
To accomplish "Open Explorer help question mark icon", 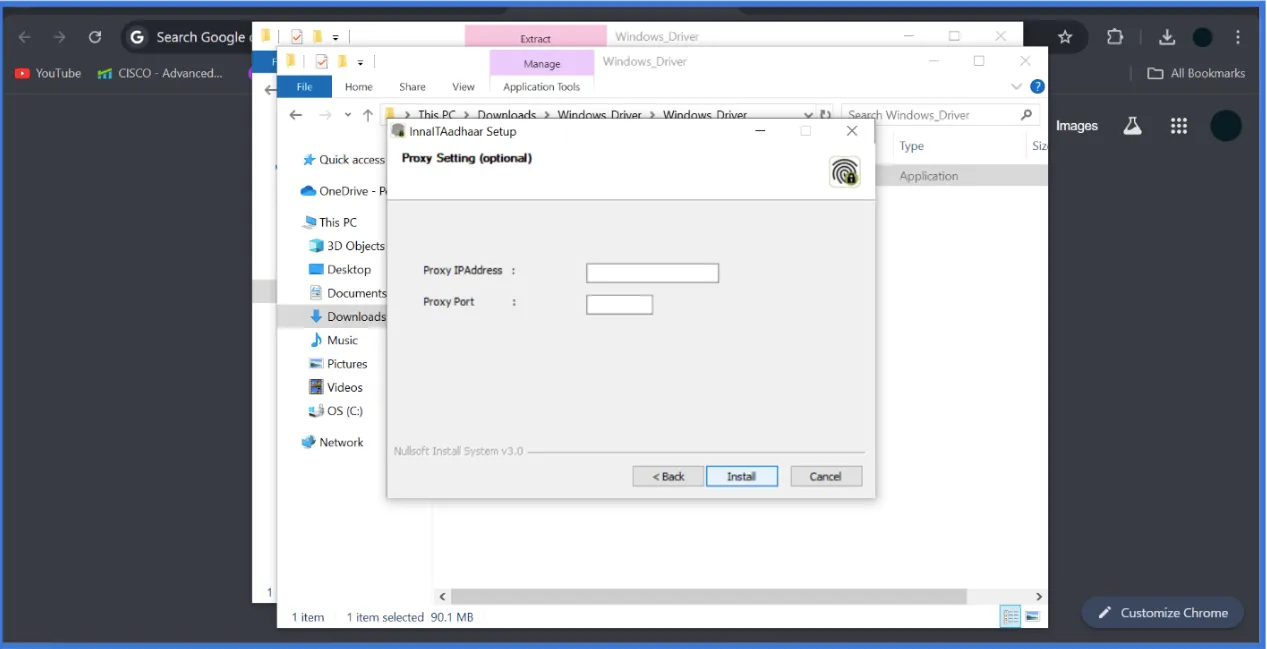I will [1038, 87].
